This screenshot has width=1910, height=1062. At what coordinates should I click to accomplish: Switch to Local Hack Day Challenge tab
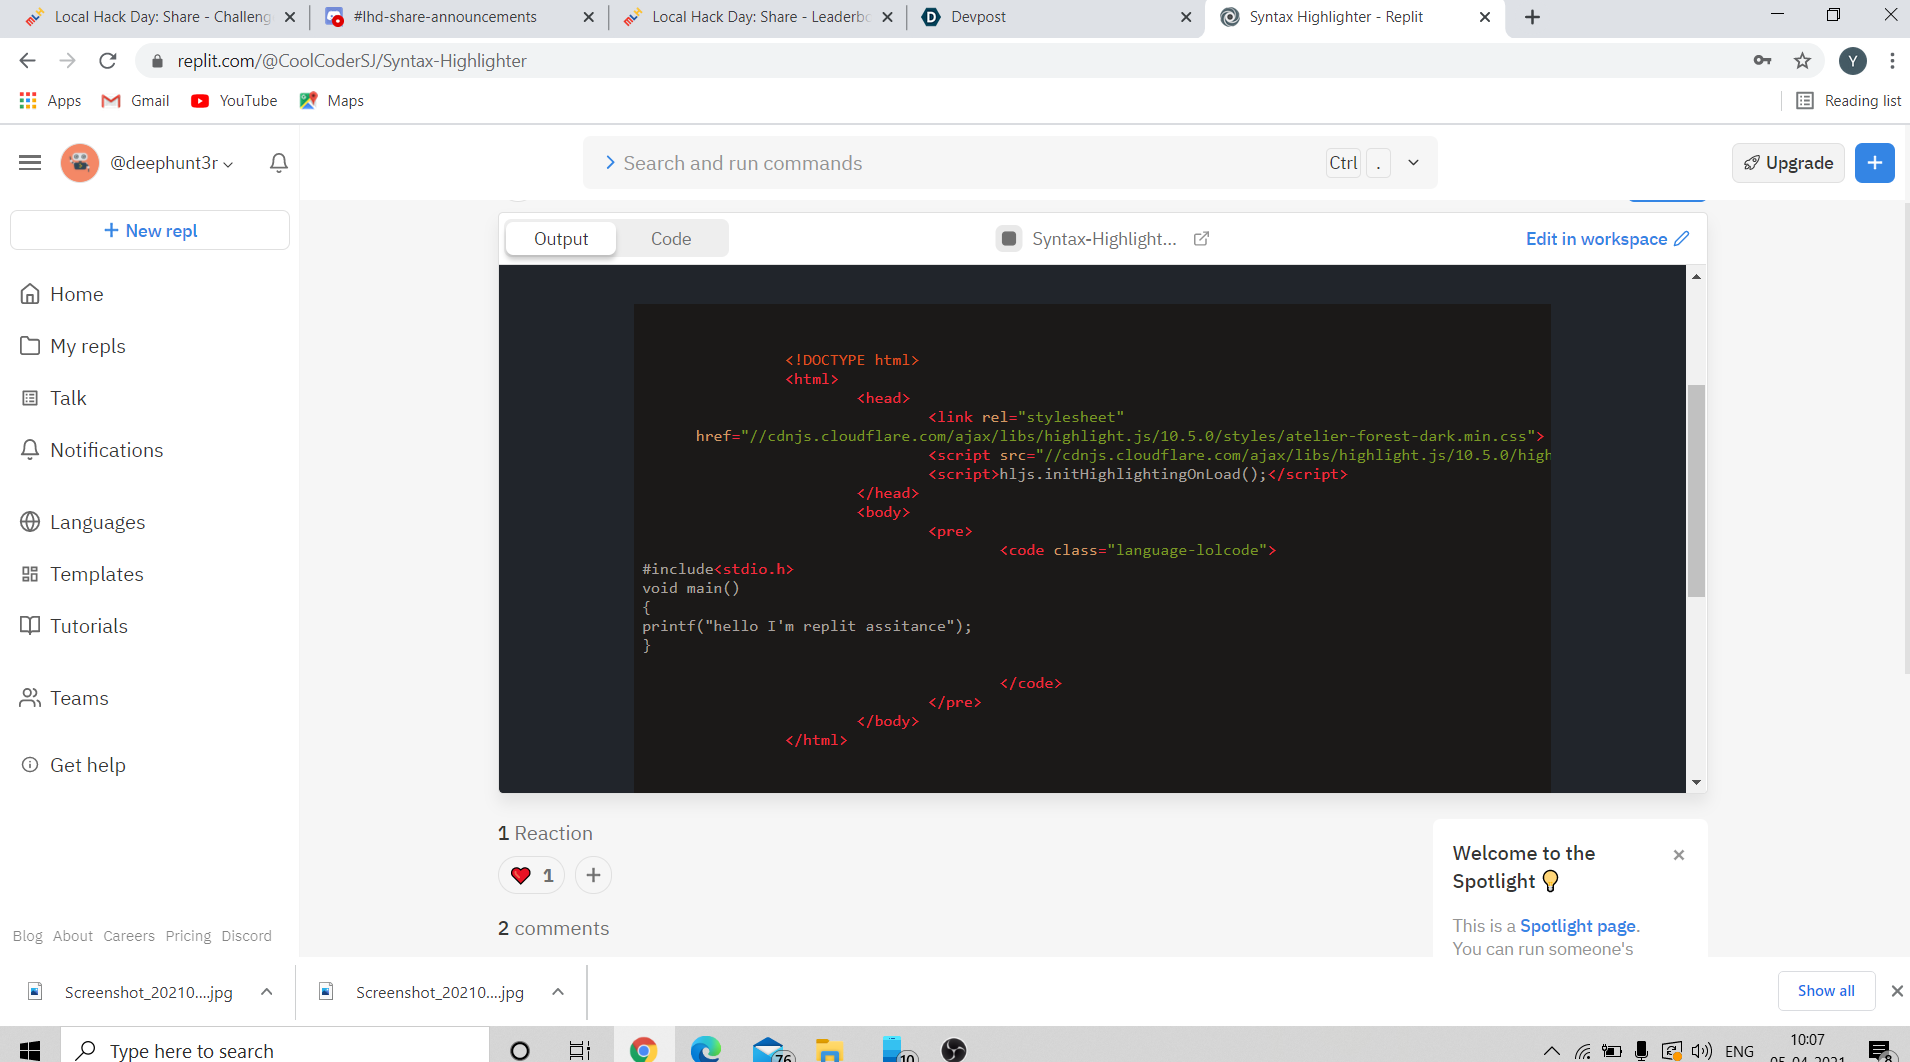[x=161, y=17]
